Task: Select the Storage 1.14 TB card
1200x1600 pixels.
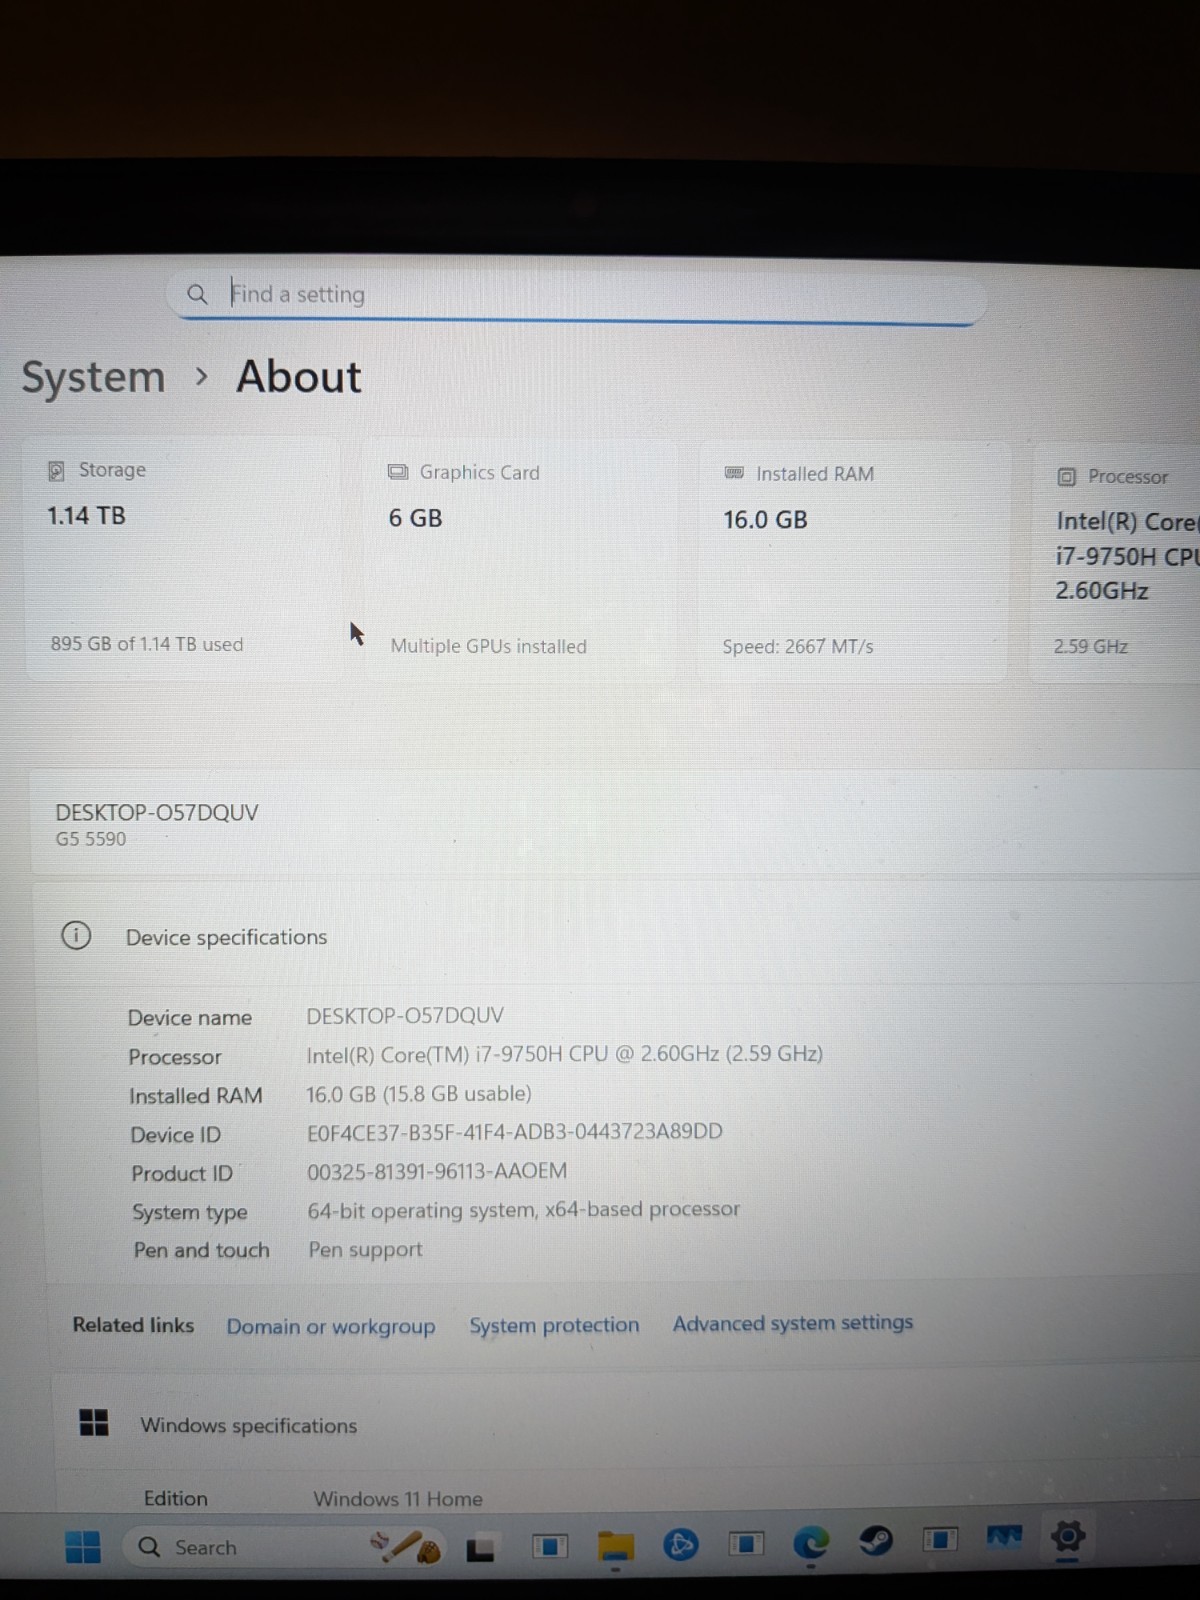Action: click(185, 560)
